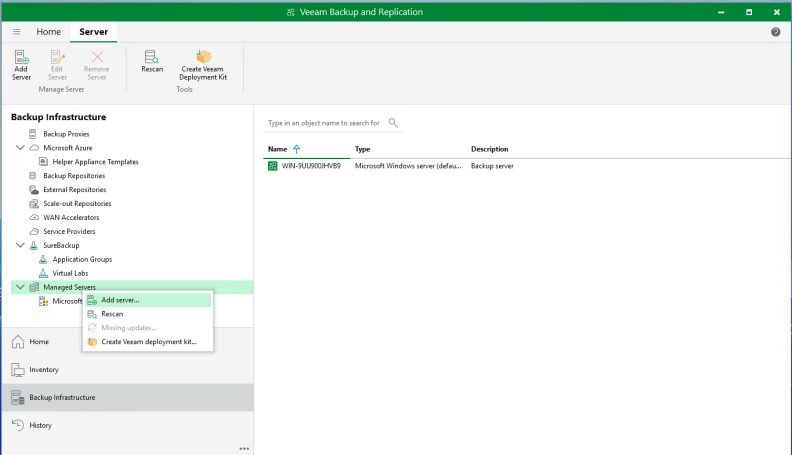Choose Create Veeam deployment kit... menu entry
The image size is (792, 455).
tap(148, 341)
